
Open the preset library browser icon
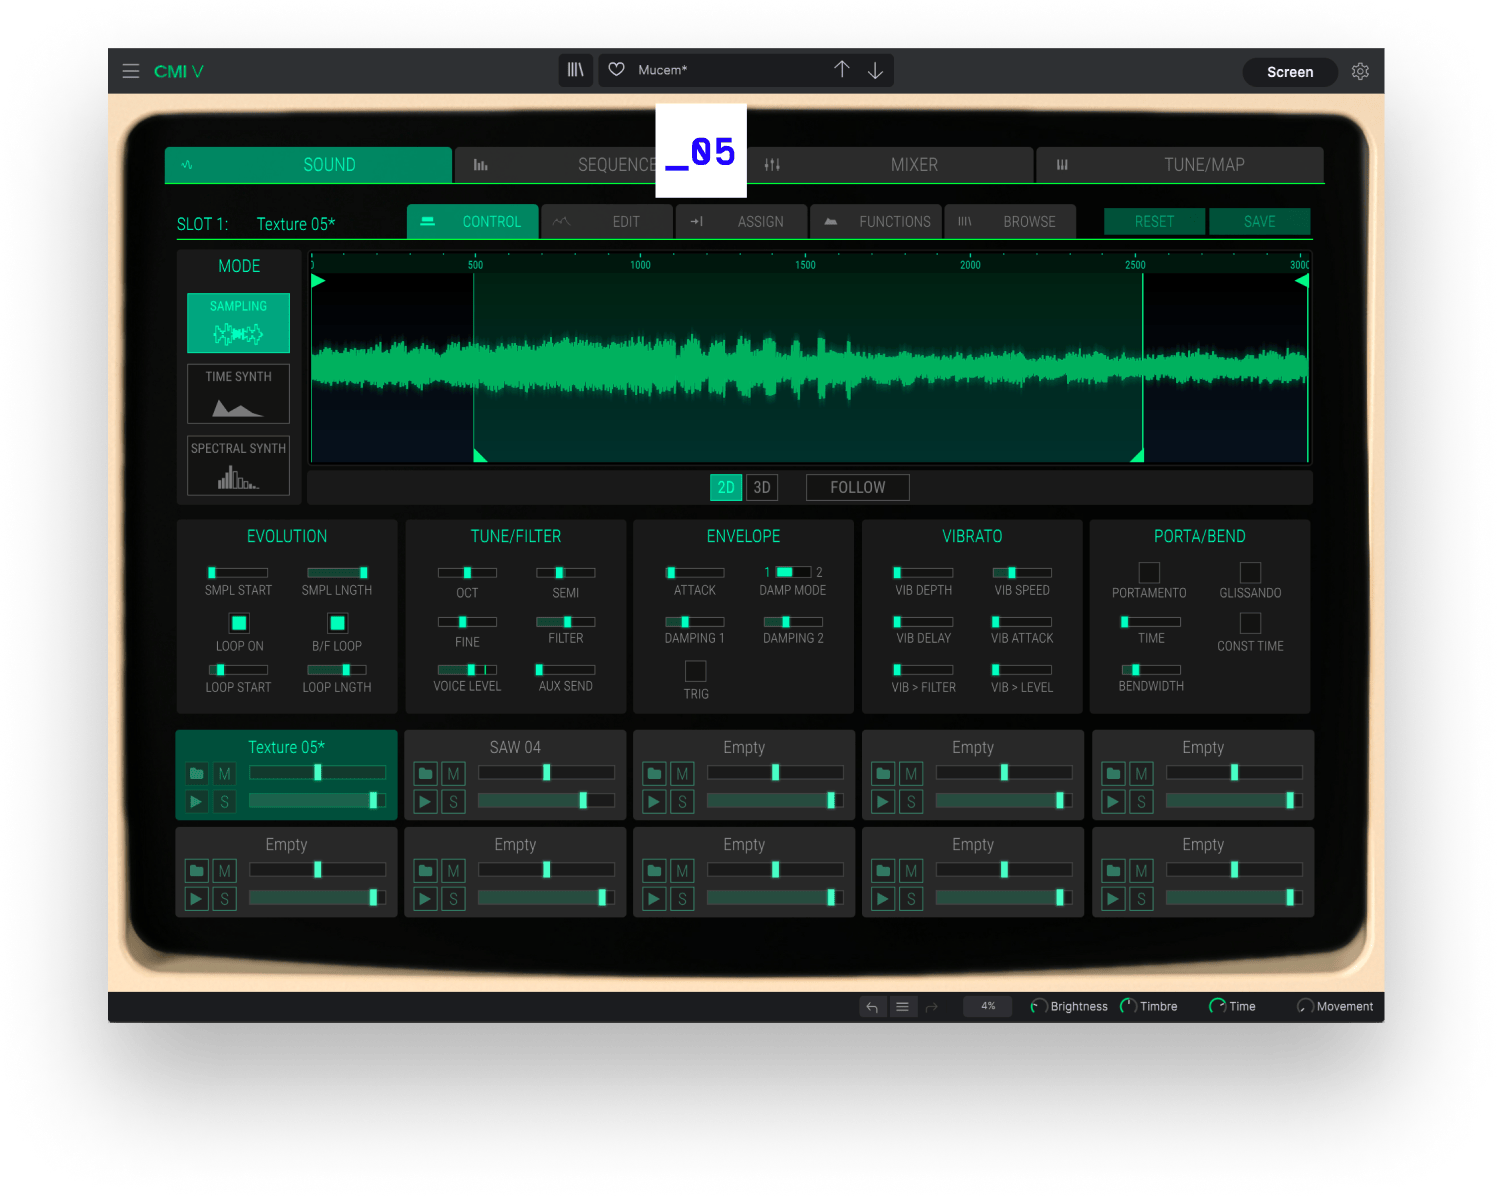click(576, 70)
